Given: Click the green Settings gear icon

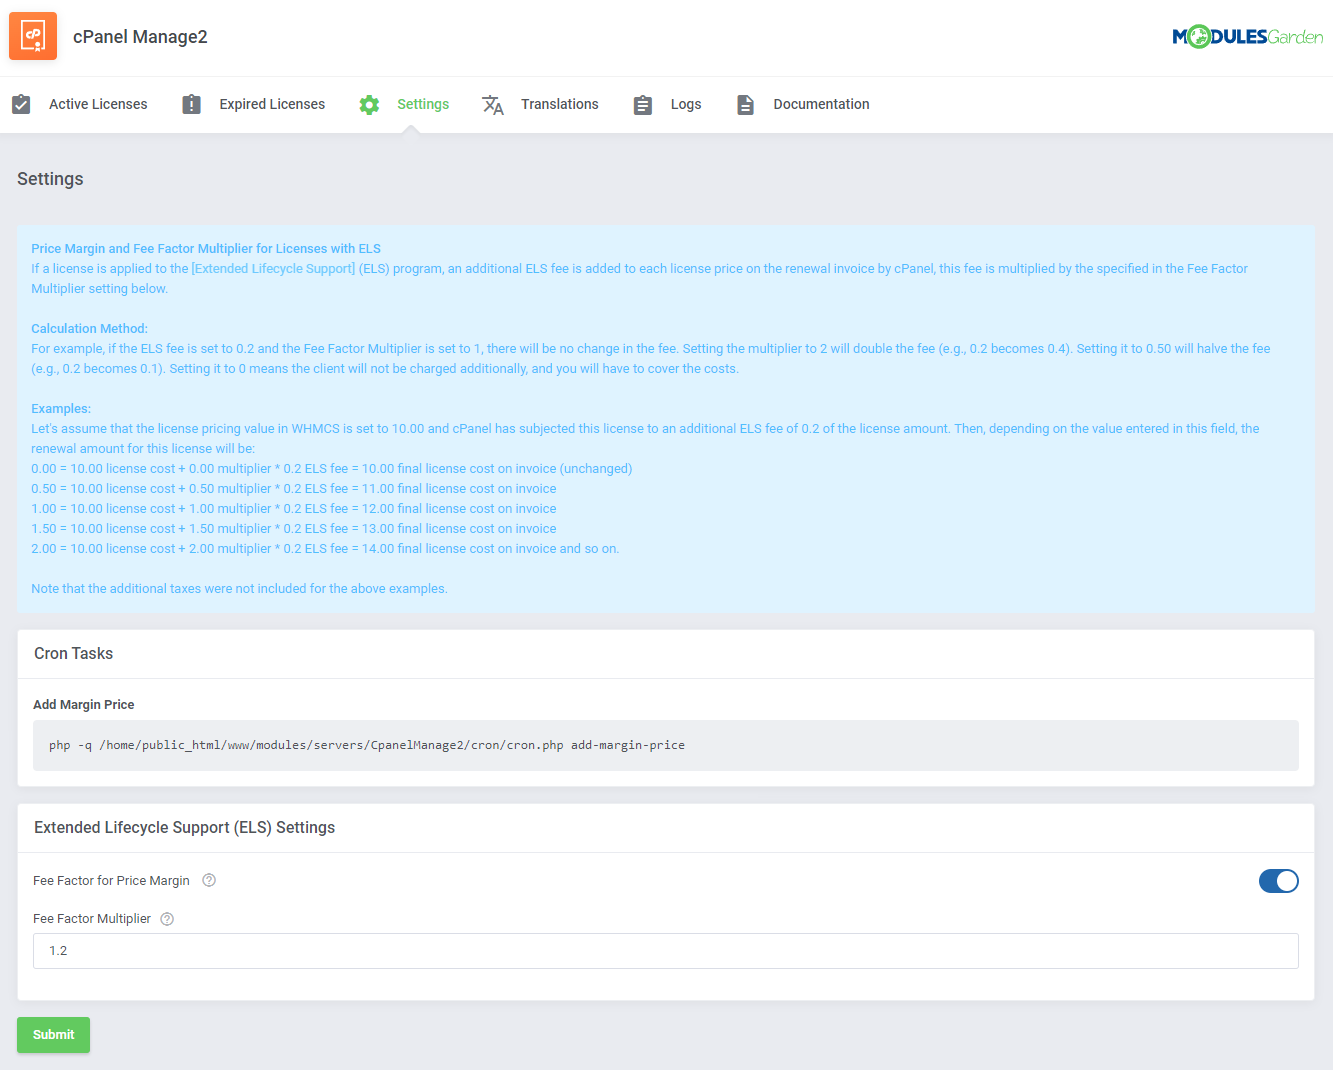Looking at the screenshot, I should (x=369, y=103).
